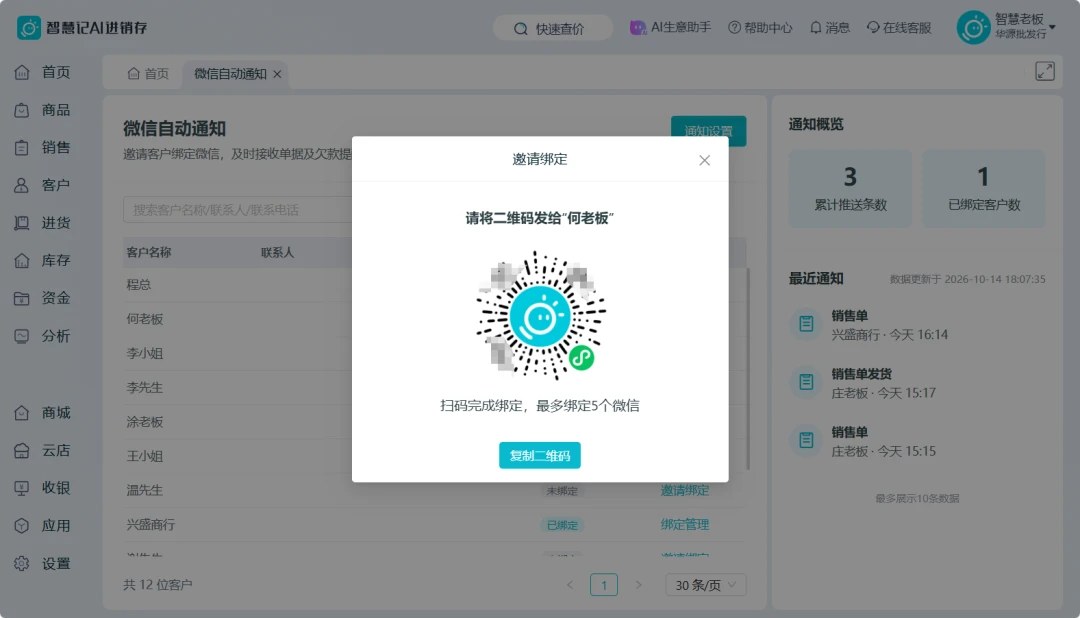Viewport: 1080px width, 618px height.
Task: Open the 消息 bell icon
Action: click(816, 28)
